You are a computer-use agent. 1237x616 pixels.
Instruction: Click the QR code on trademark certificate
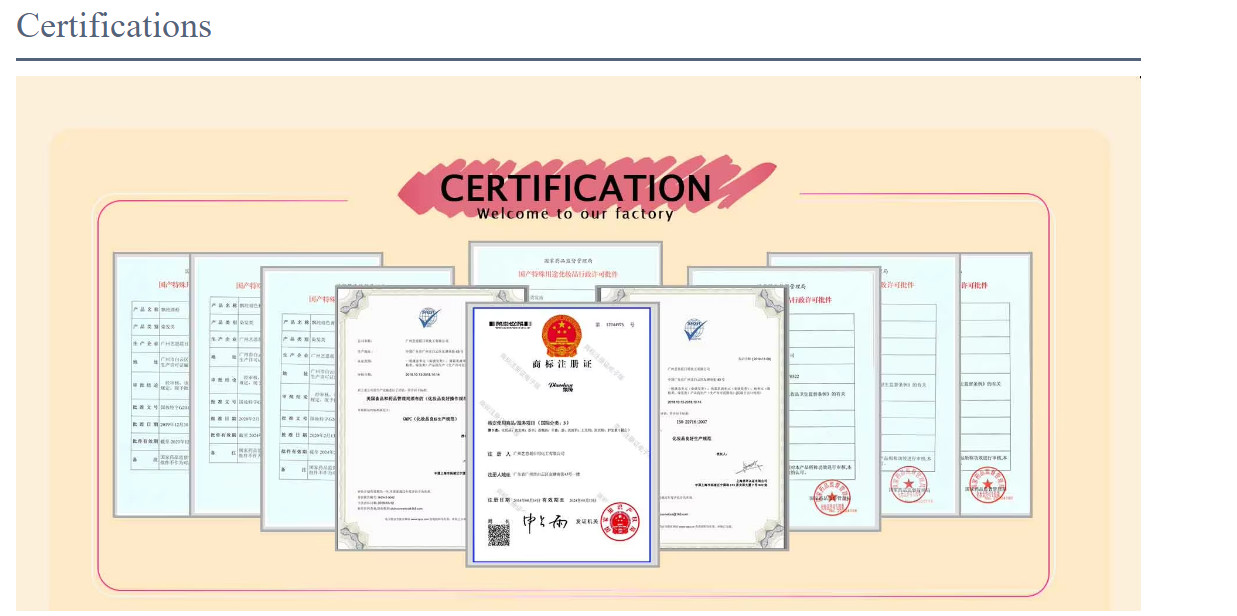498,535
